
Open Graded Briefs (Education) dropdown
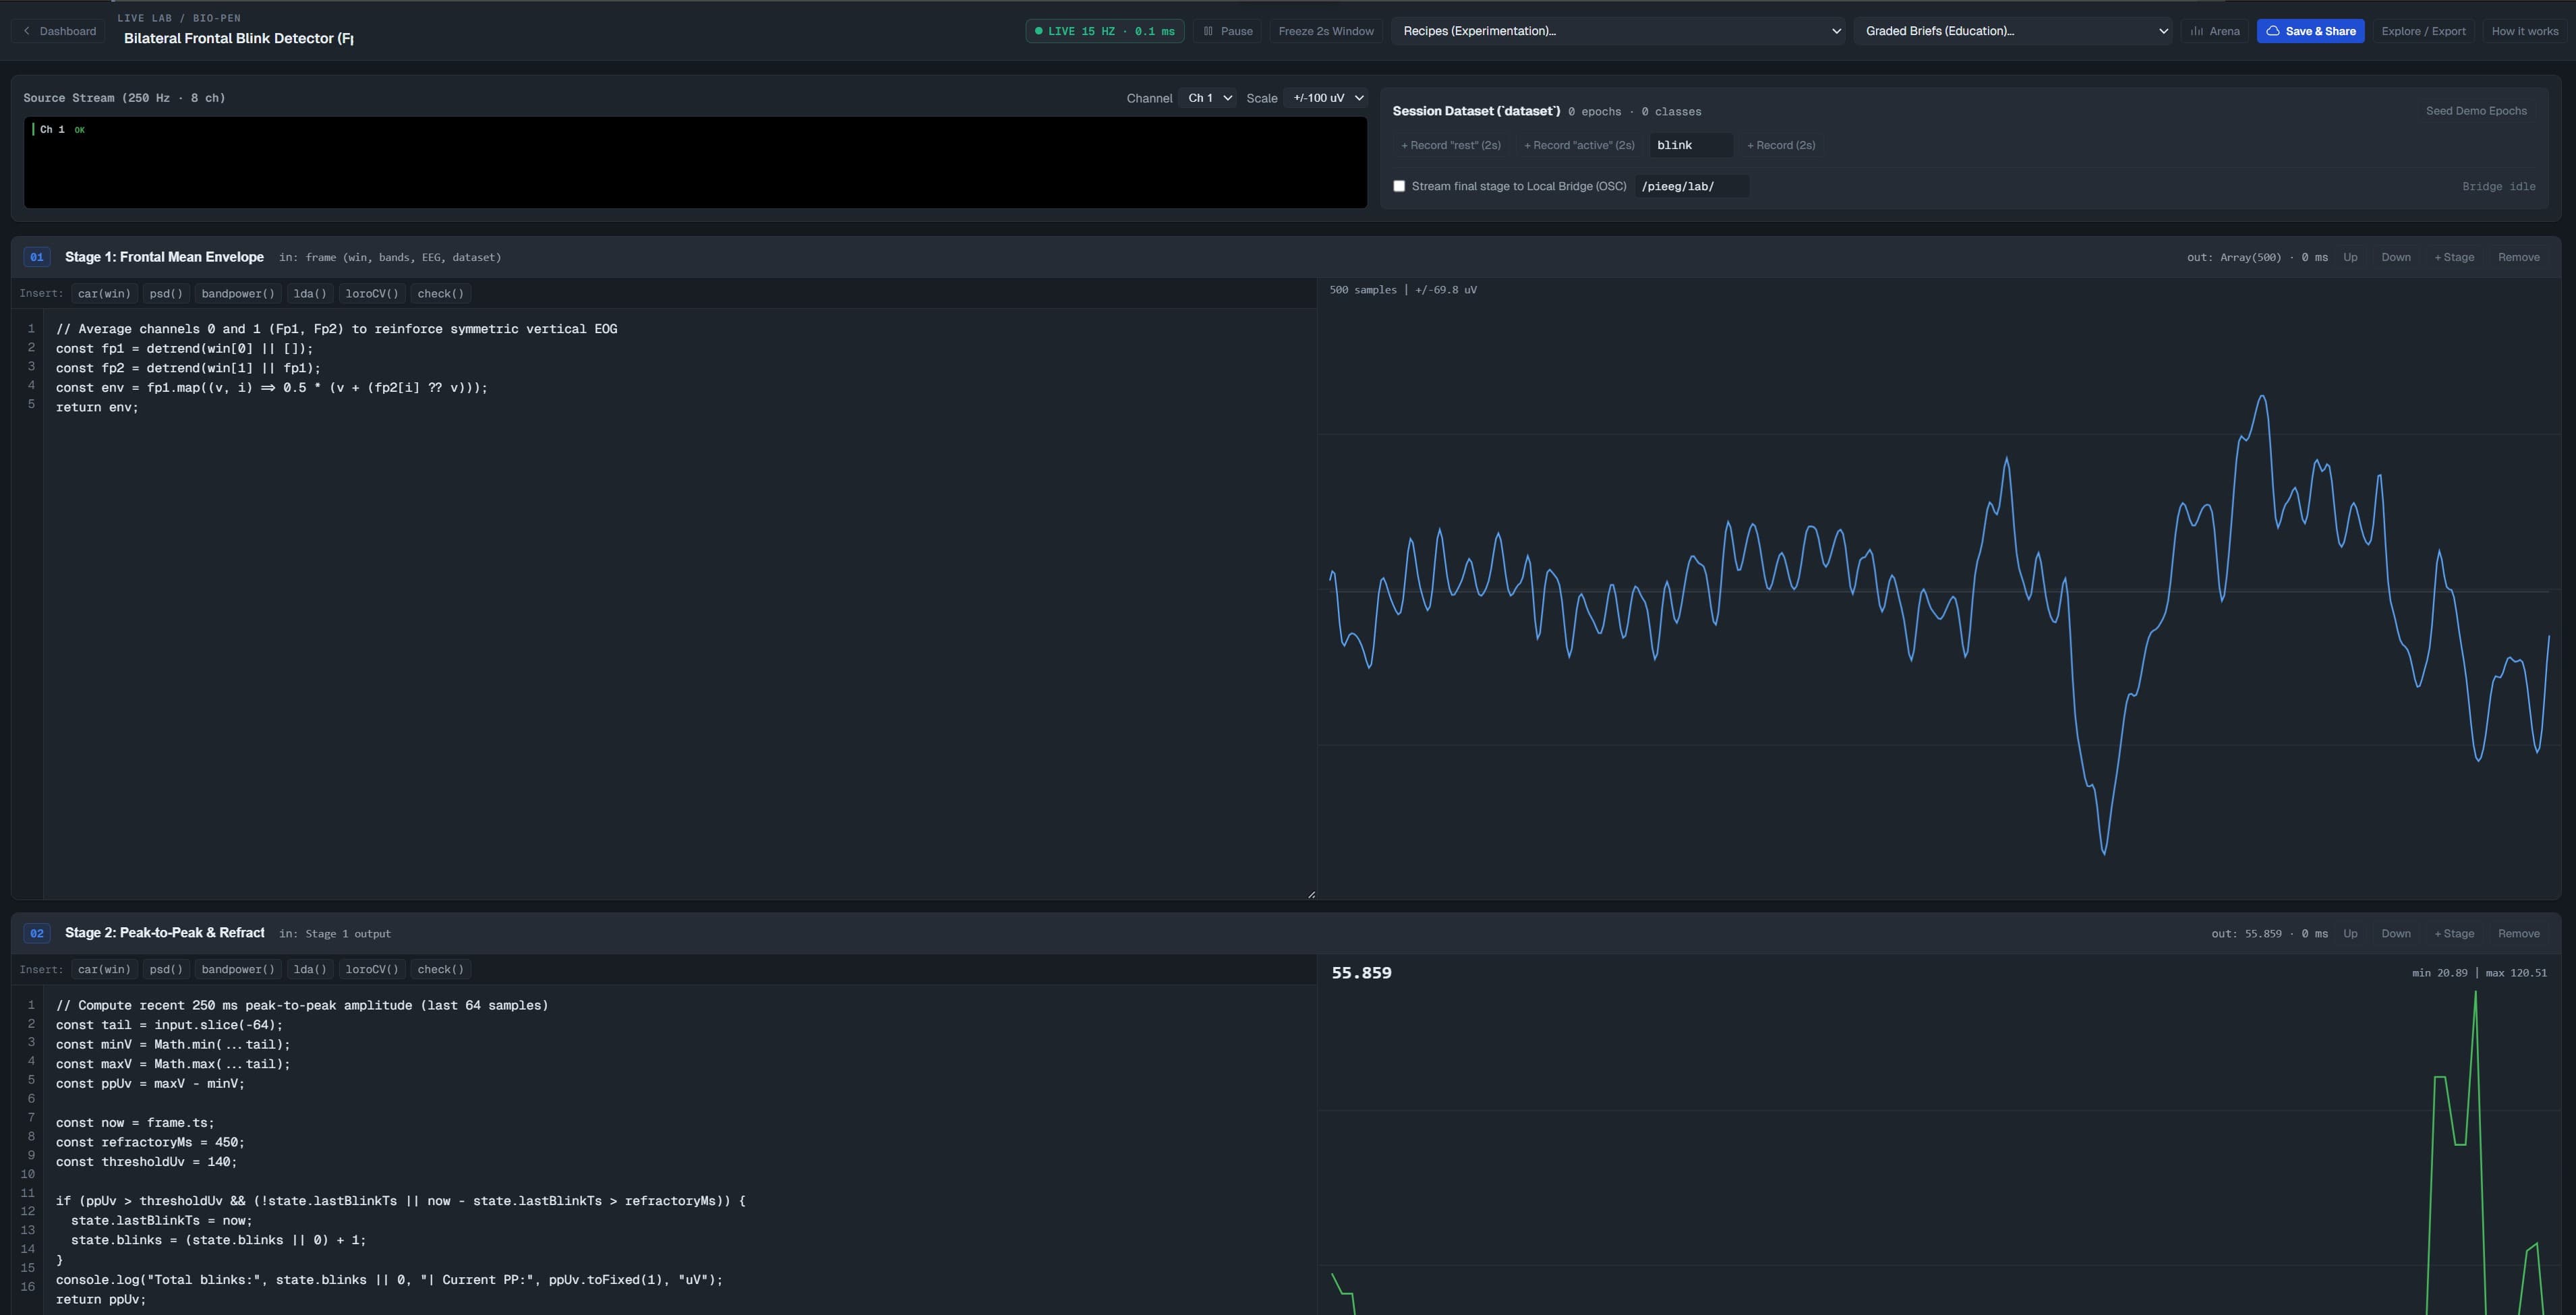click(2013, 31)
